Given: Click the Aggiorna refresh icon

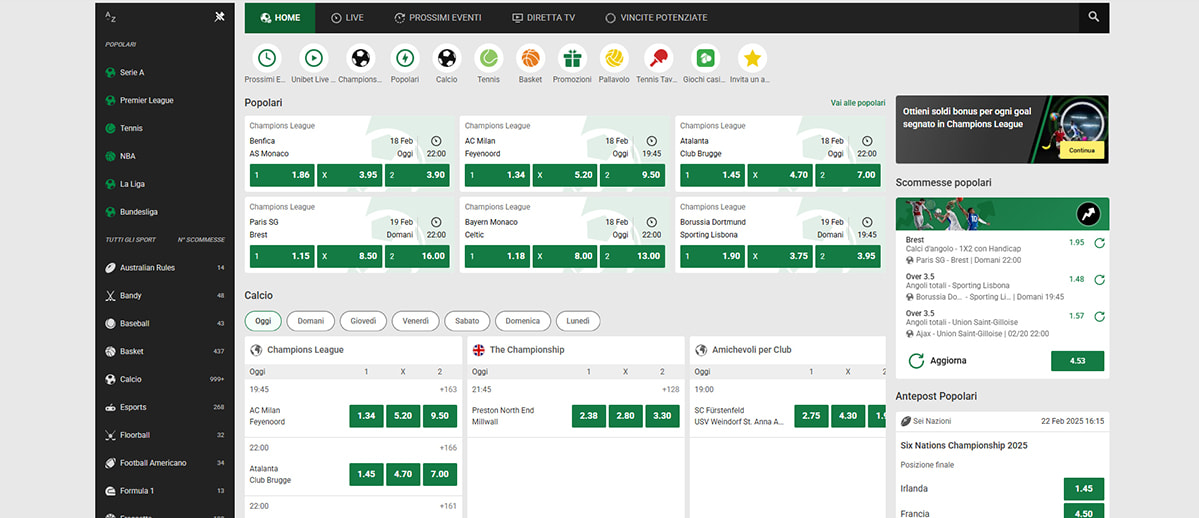Looking at the screenshot, I should pos(916,360).
